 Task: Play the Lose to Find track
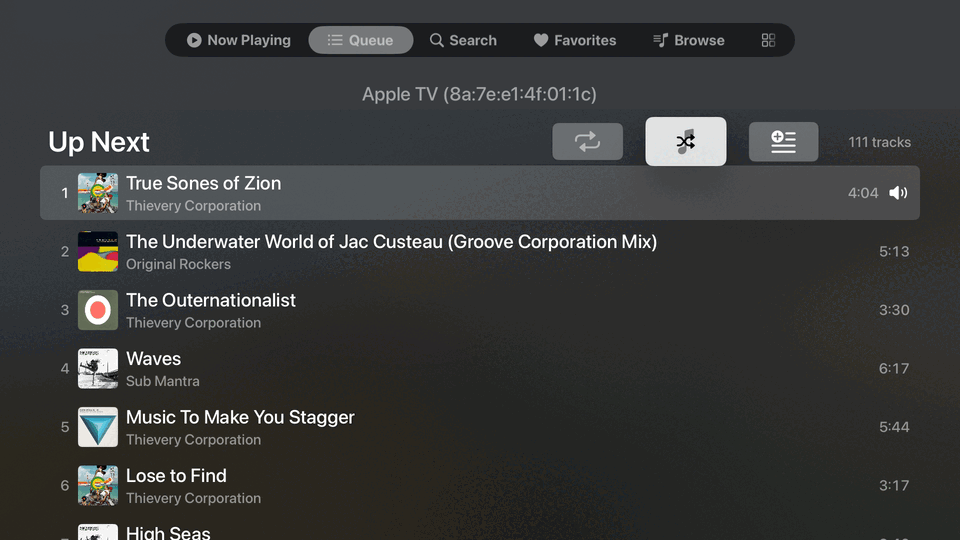tap(480, 486)
